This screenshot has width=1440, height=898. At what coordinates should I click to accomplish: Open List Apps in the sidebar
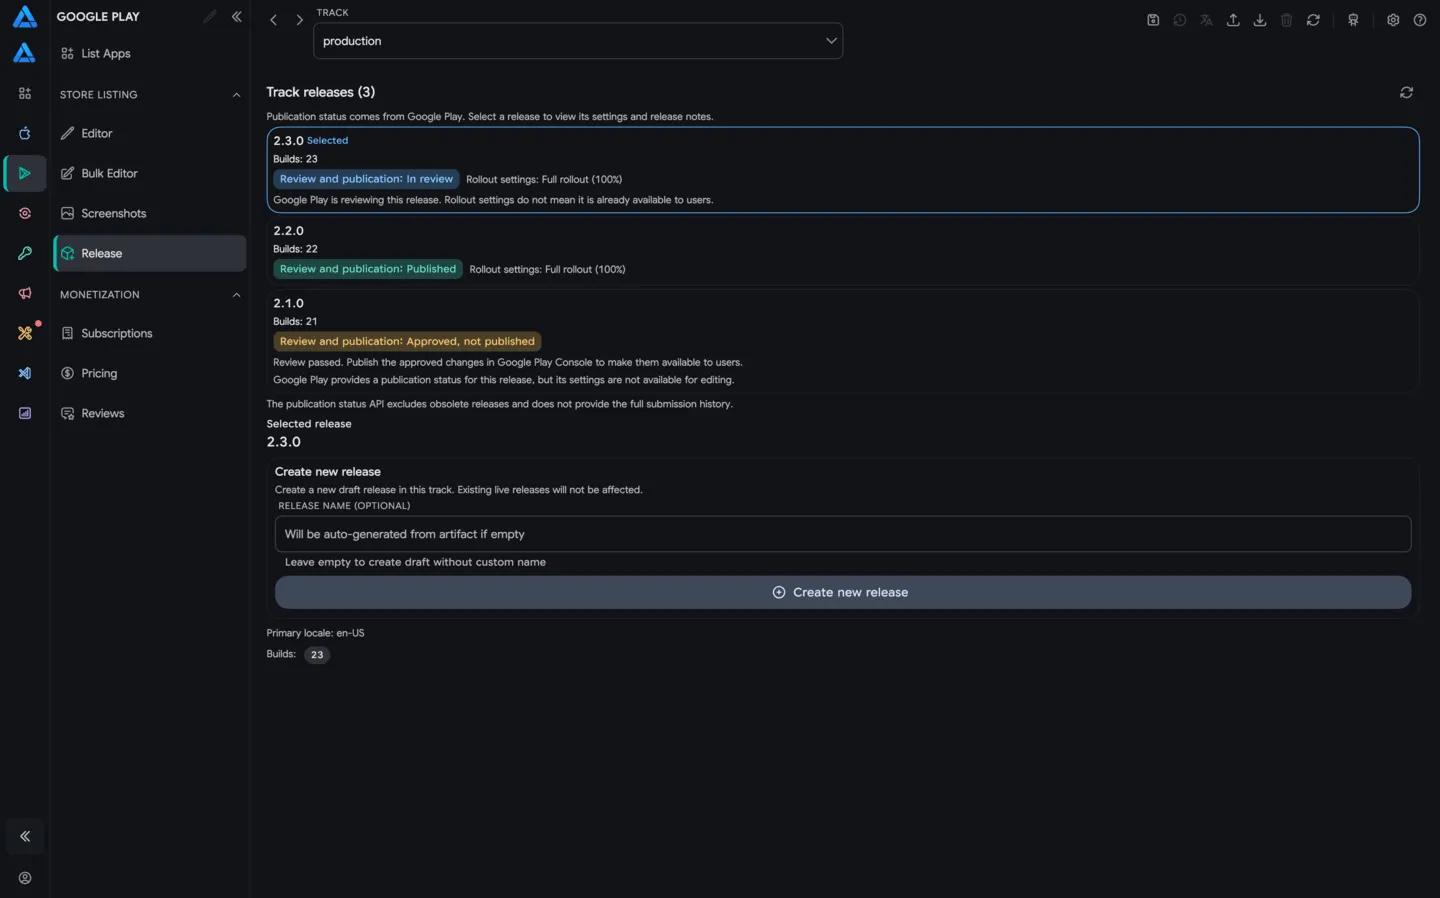(150, 53)
